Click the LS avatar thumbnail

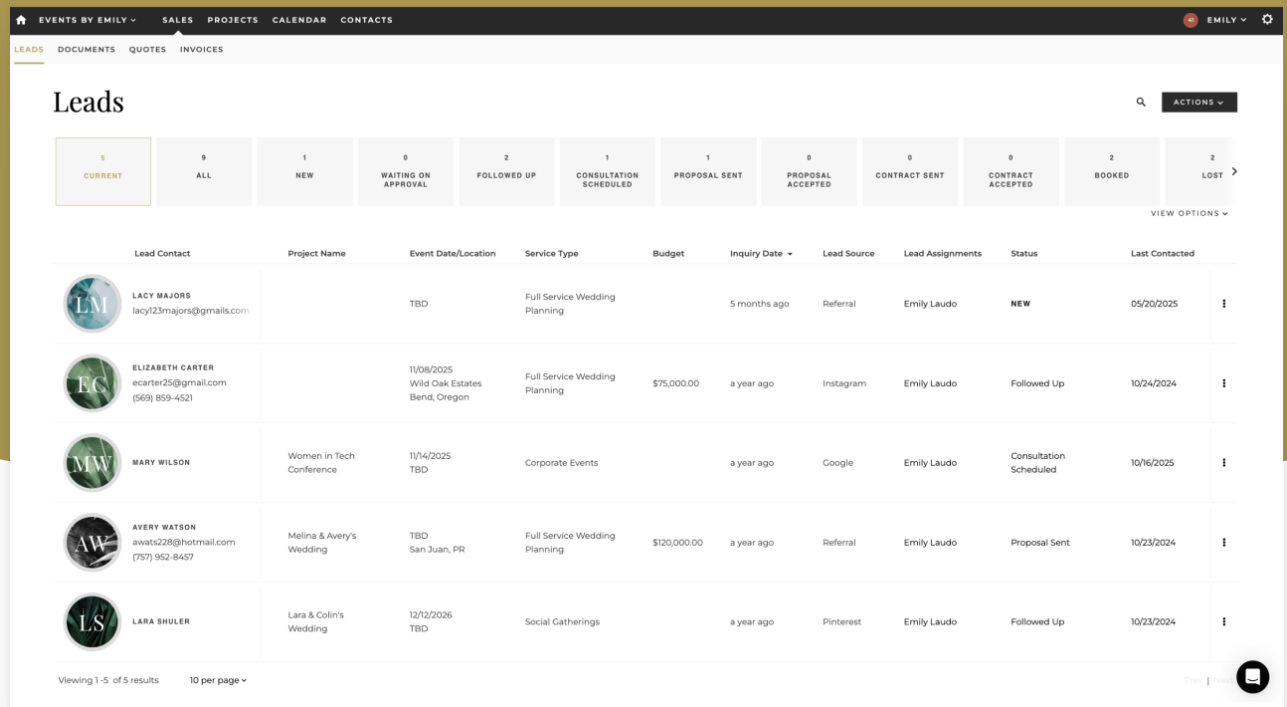click(92, 622)
